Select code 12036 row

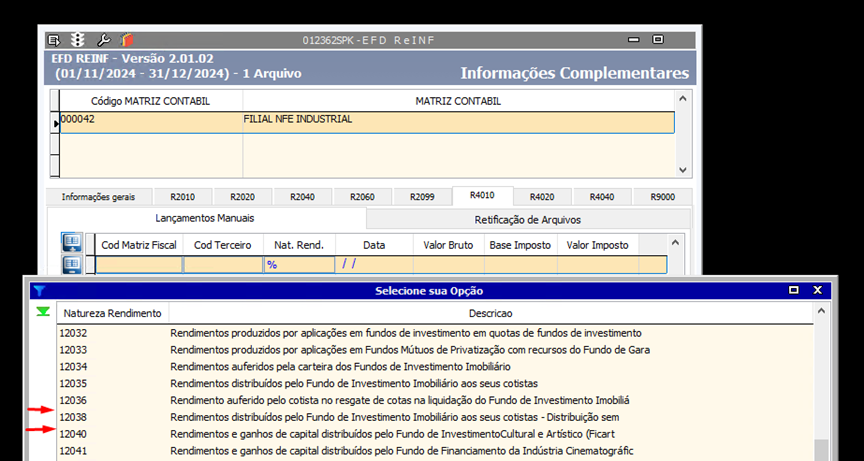pyautogui.click(x=435, y=400)
